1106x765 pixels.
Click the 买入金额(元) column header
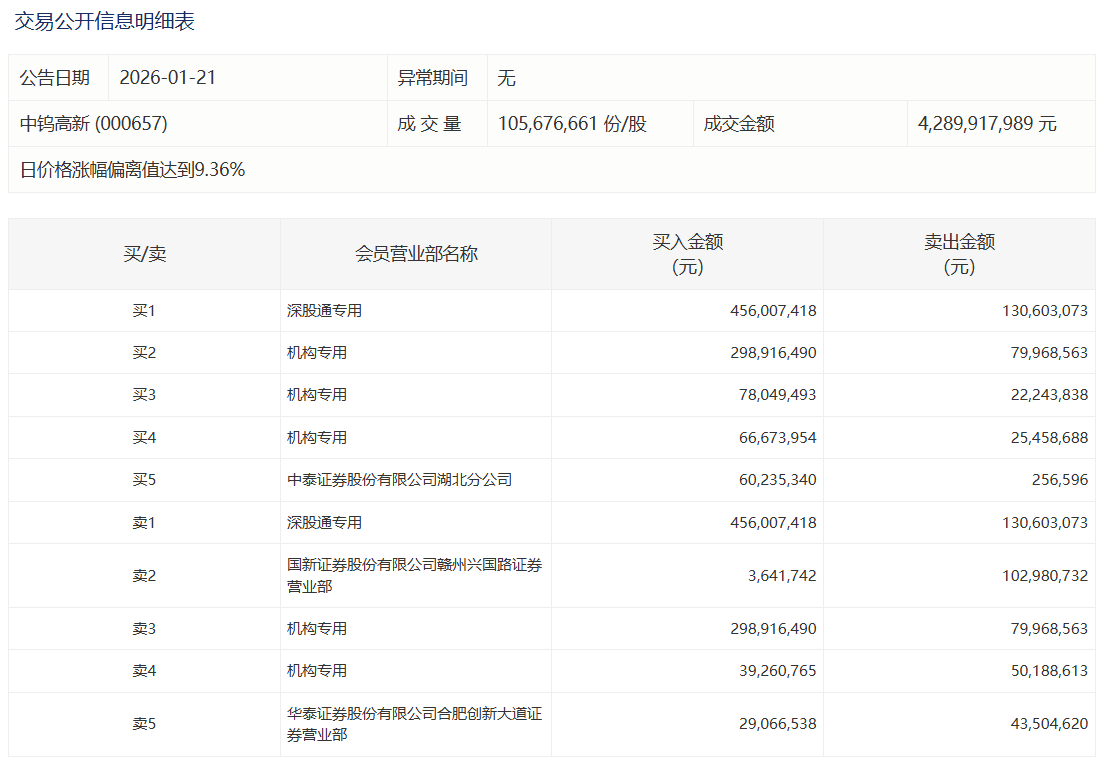tap(687, 254)
